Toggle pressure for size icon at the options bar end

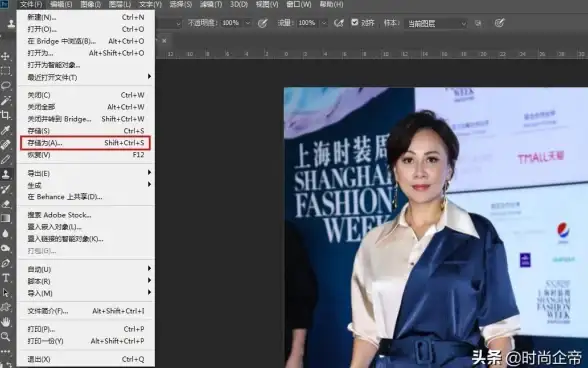tap(499, 23)
